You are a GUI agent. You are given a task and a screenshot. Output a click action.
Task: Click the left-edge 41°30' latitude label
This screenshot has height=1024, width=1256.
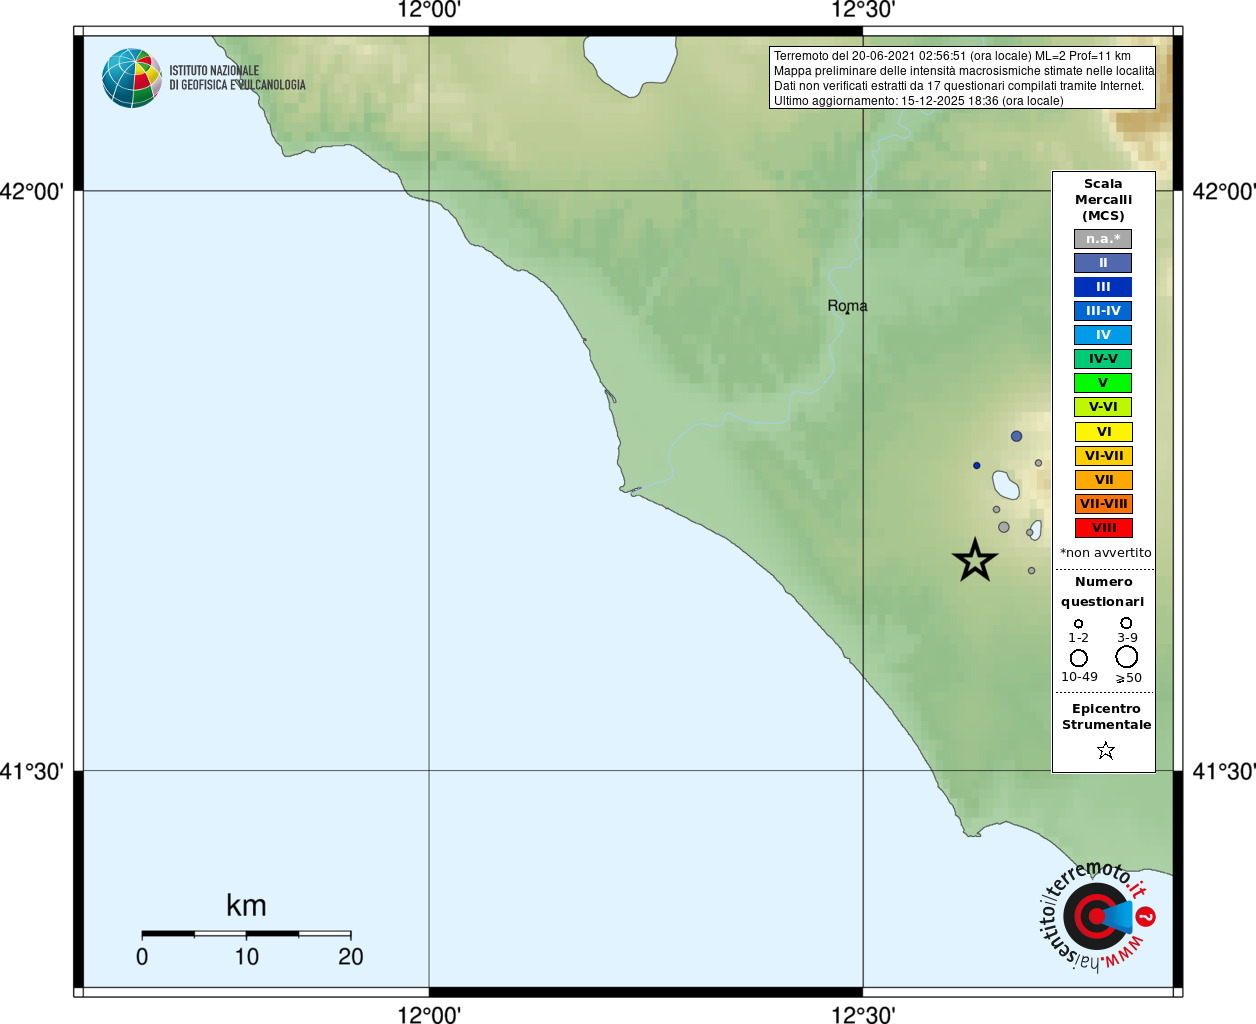32,771
